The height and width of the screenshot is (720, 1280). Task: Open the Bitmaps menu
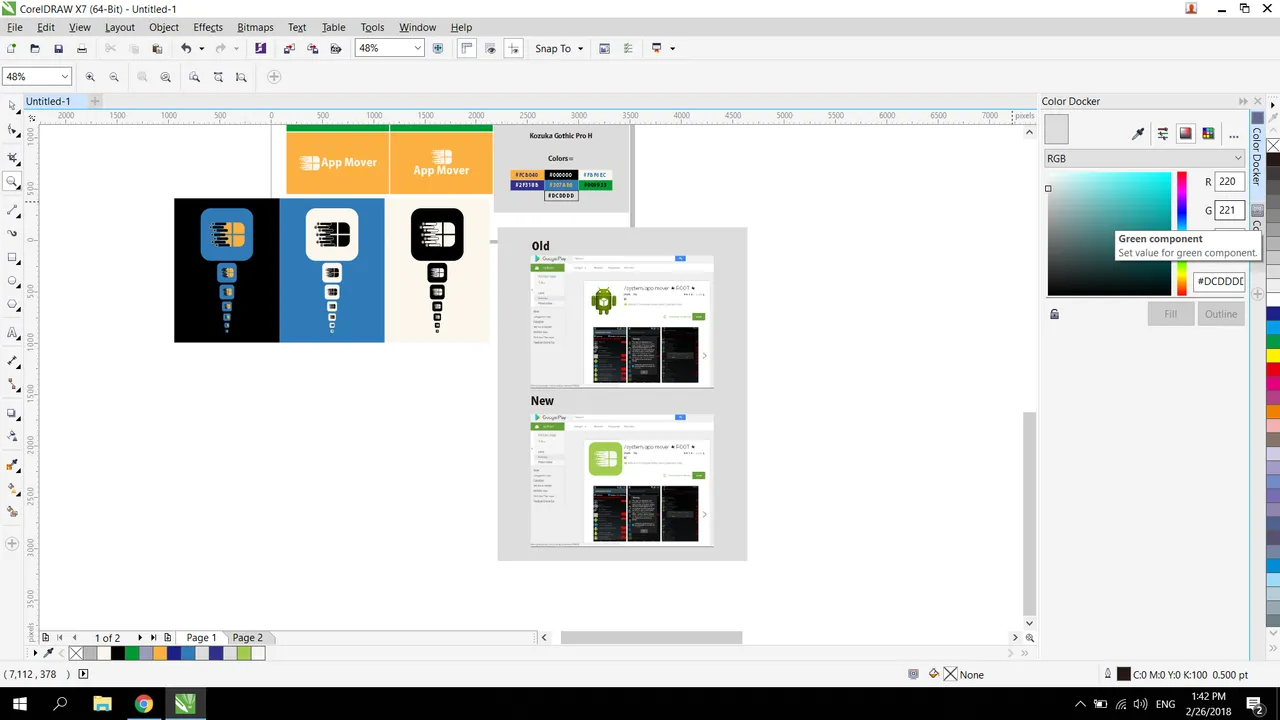point(256,27)
